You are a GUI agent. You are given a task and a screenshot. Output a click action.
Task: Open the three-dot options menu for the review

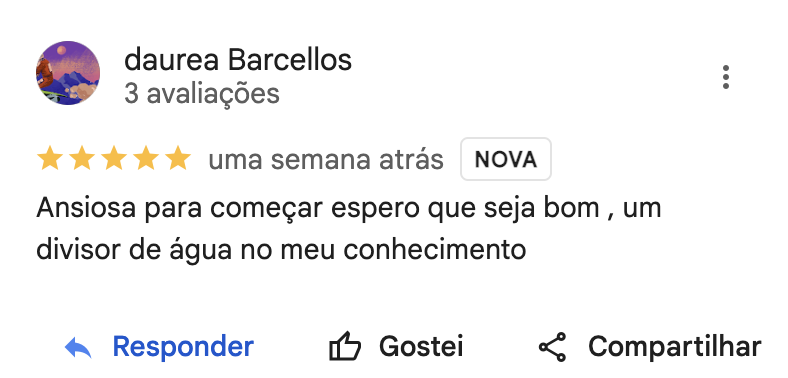(x=725, y=77)
